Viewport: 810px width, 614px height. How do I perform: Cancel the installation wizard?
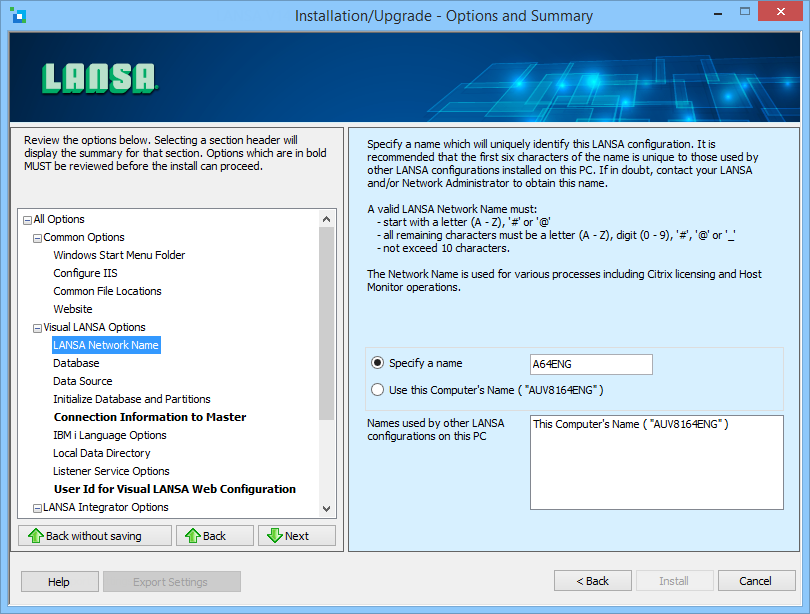click(756, 581)
